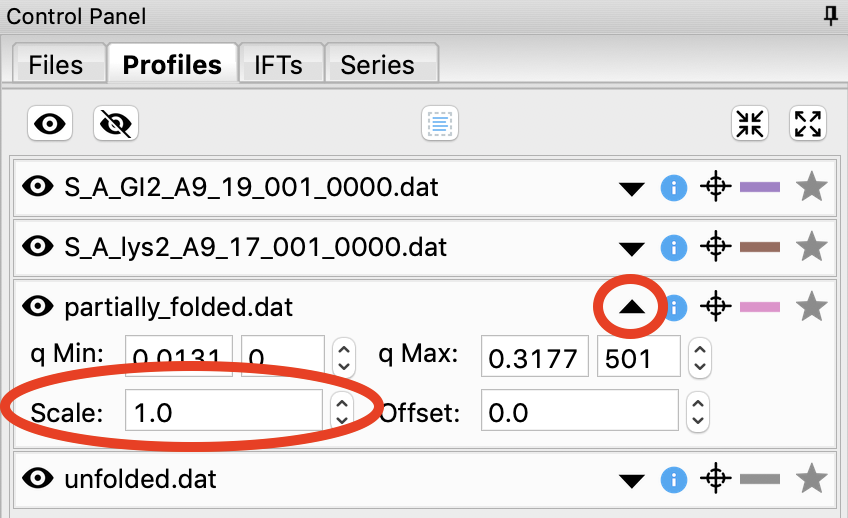Collapse all profile items button

pos(750,124)
